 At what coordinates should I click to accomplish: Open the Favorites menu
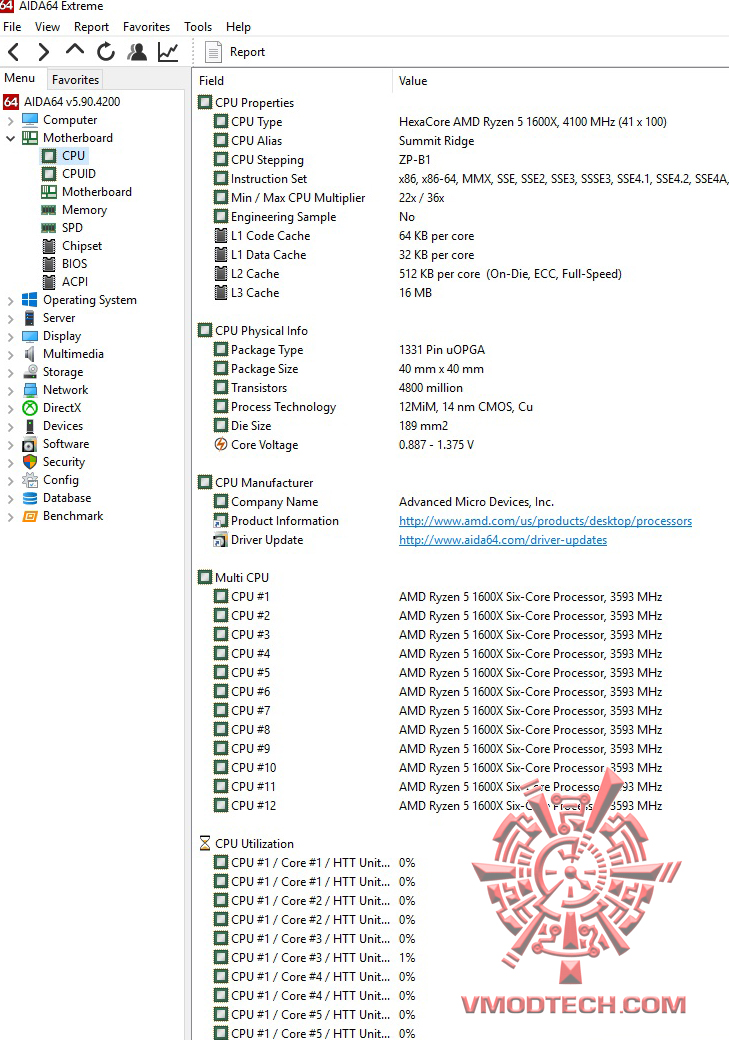coord(147,27)
